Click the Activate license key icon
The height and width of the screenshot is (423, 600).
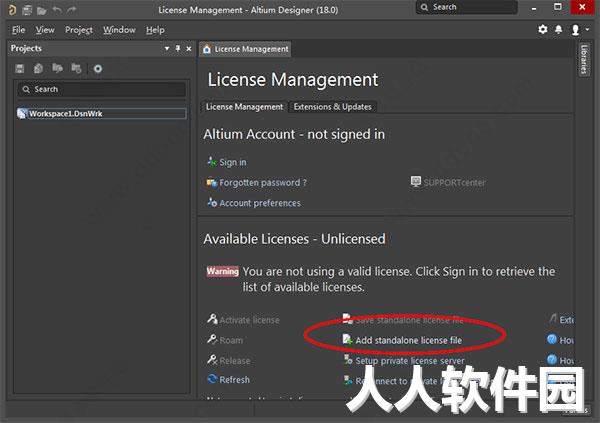[212, 318]
